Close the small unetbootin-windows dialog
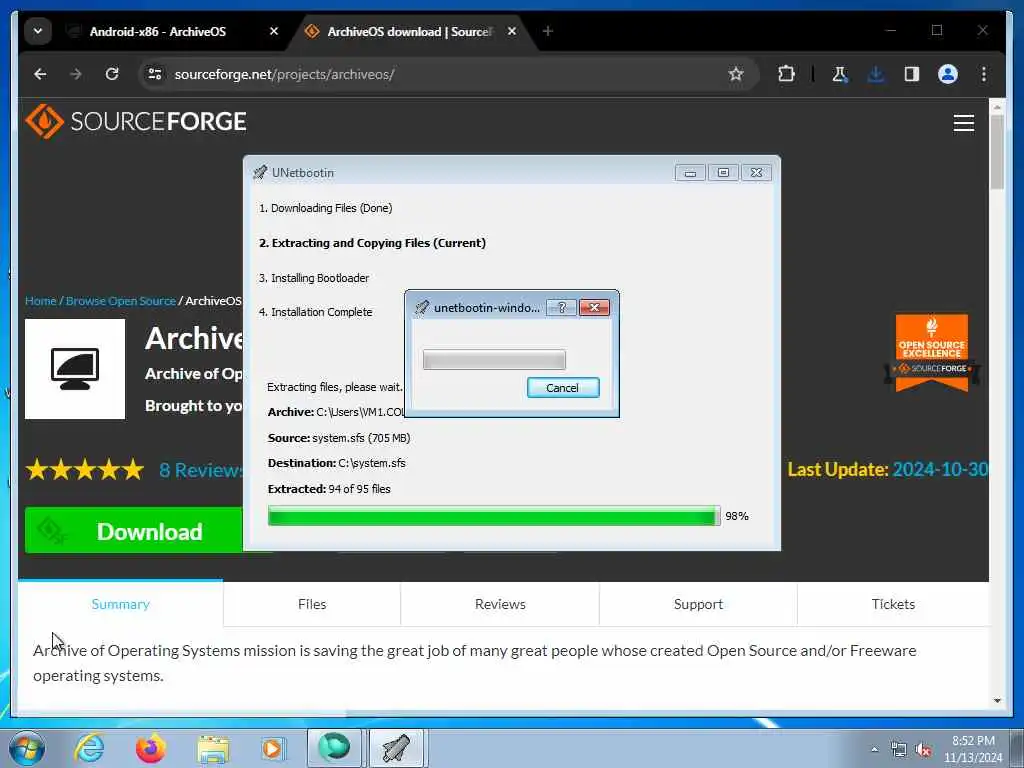This screenshot has height=768, width=1024. pos(594,308)
